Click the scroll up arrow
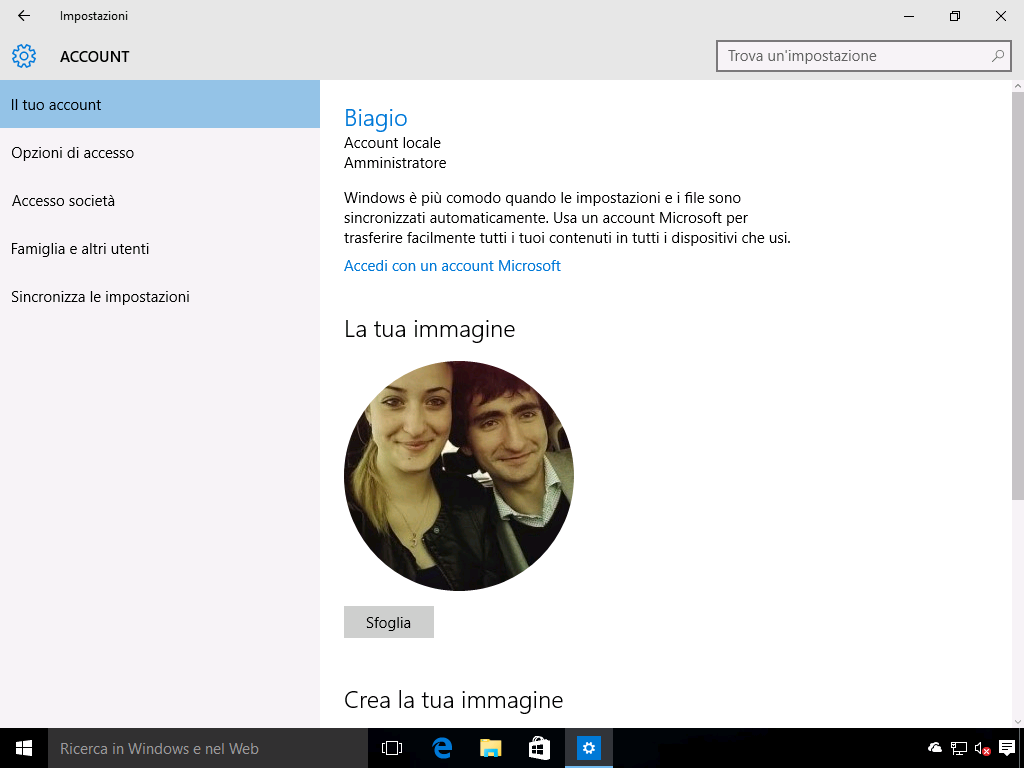The width and height of the screenshot is (1024, 768). tap(1017, 86)
